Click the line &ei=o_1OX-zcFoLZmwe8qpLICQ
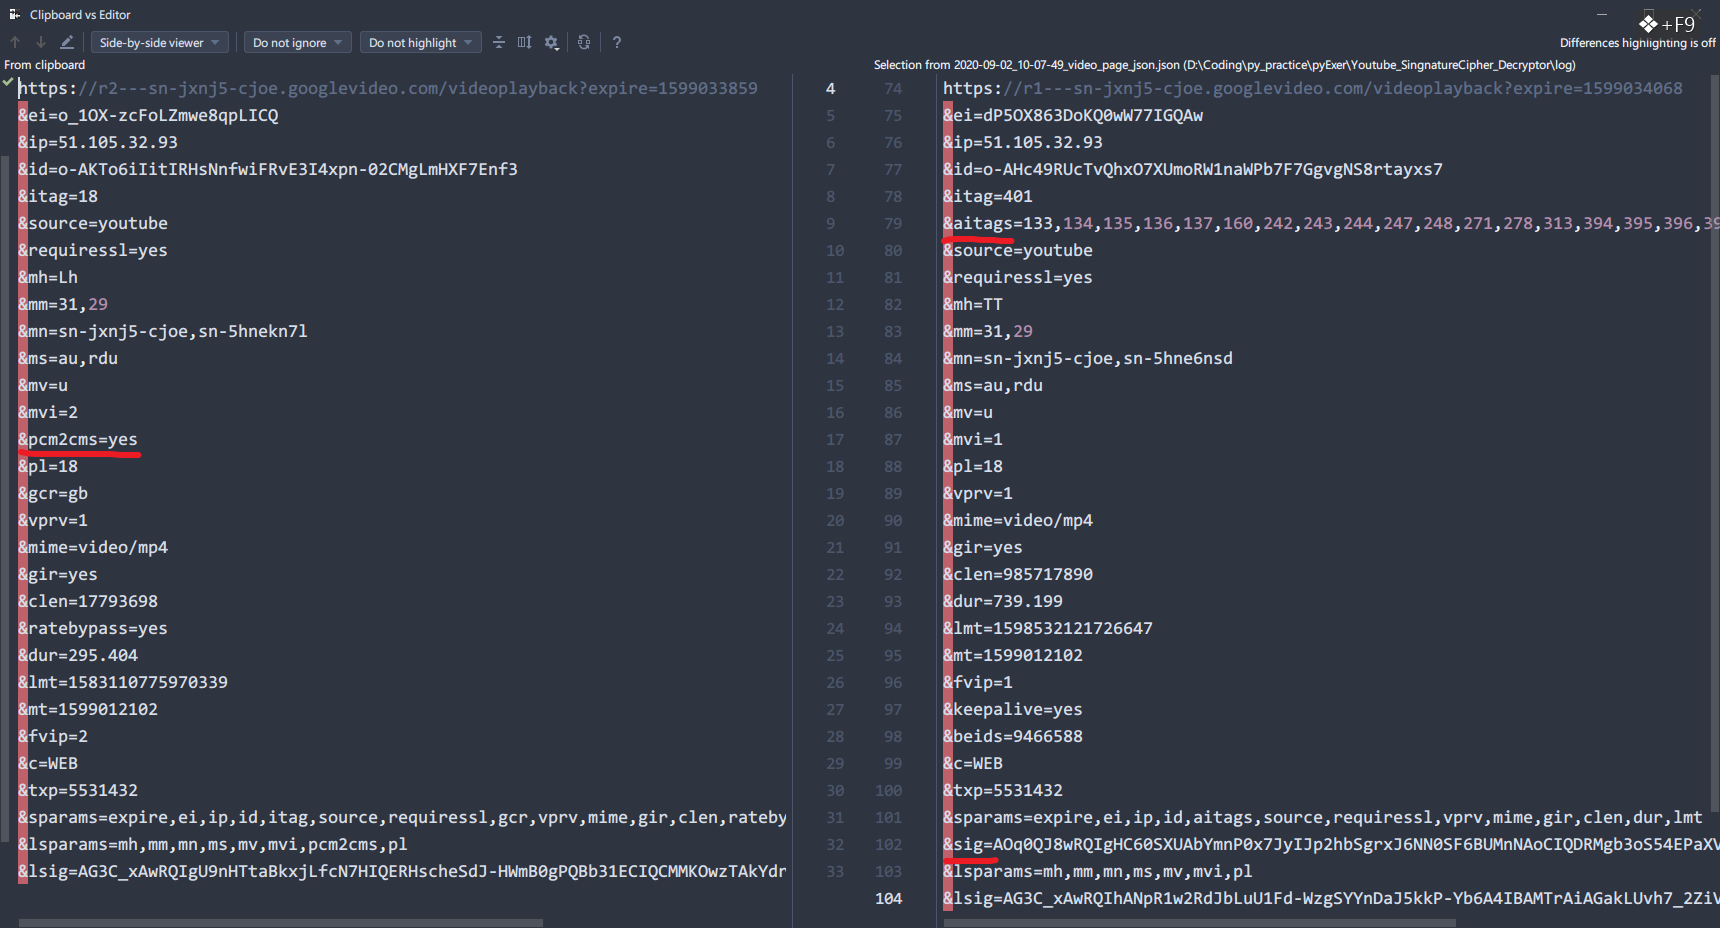This screenshot has height=928, width=1720. point(148,115)
